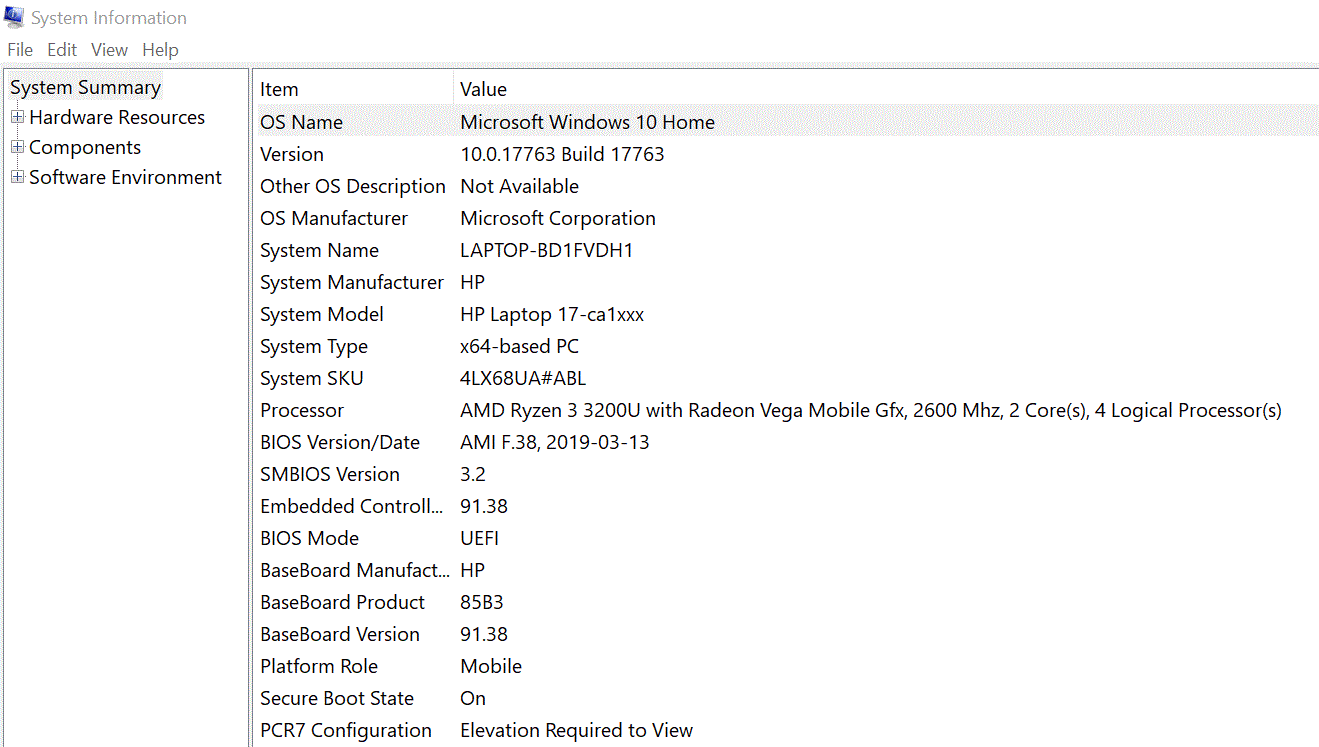Select Hardware Resources tree item
The height and width of the screenshot is (747, 1319).
point(117,117)
